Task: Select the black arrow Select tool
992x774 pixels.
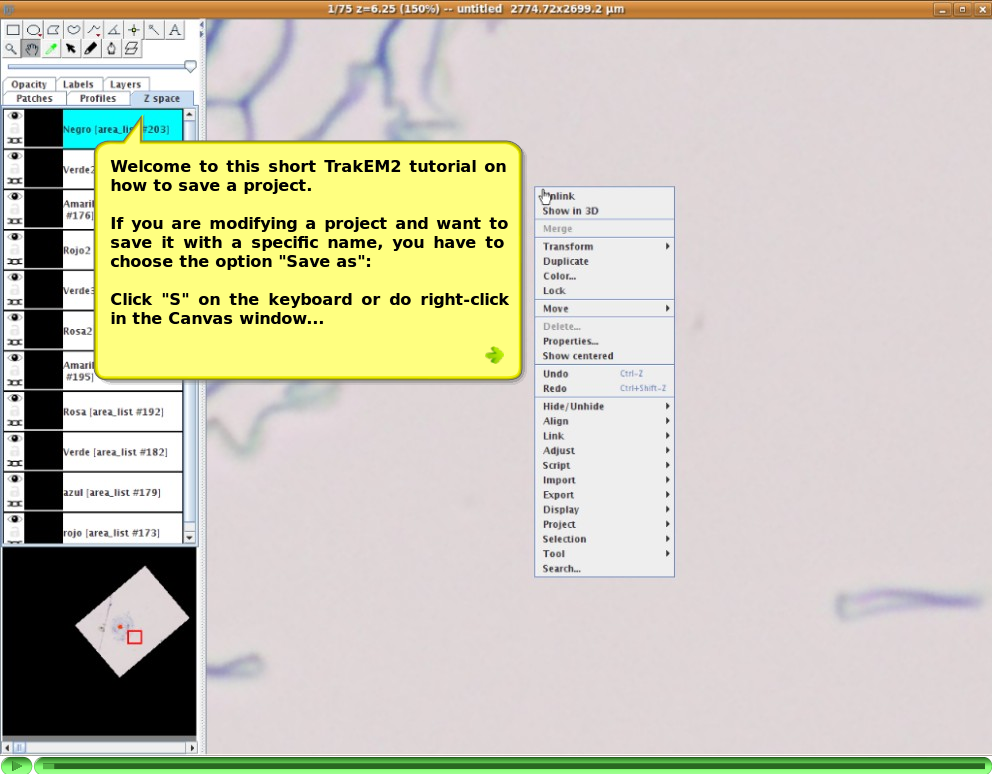Action: click(x=71, y=49)
